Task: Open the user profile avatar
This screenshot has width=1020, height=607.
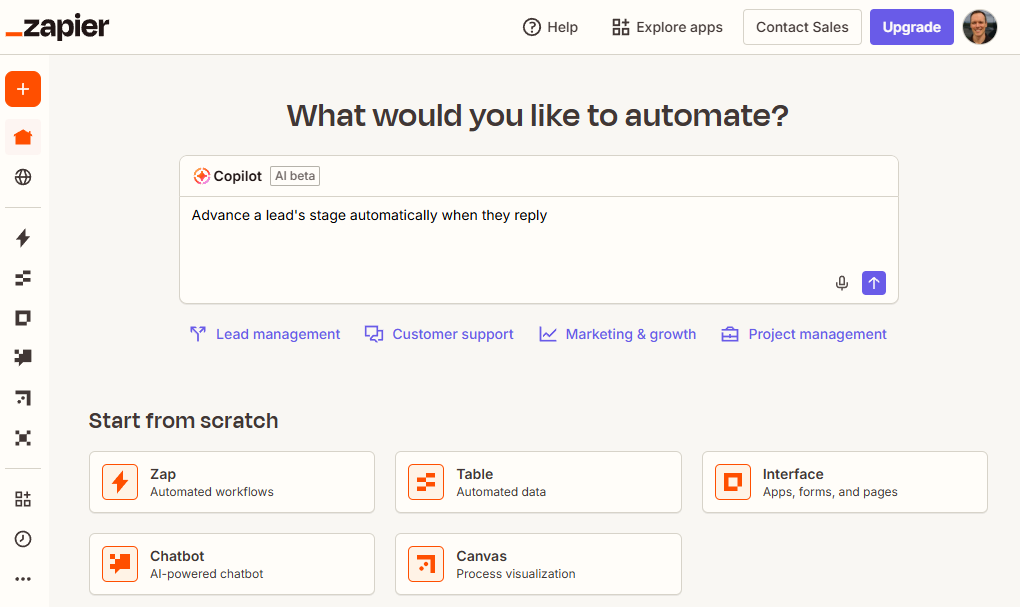Action: point(980,27)
